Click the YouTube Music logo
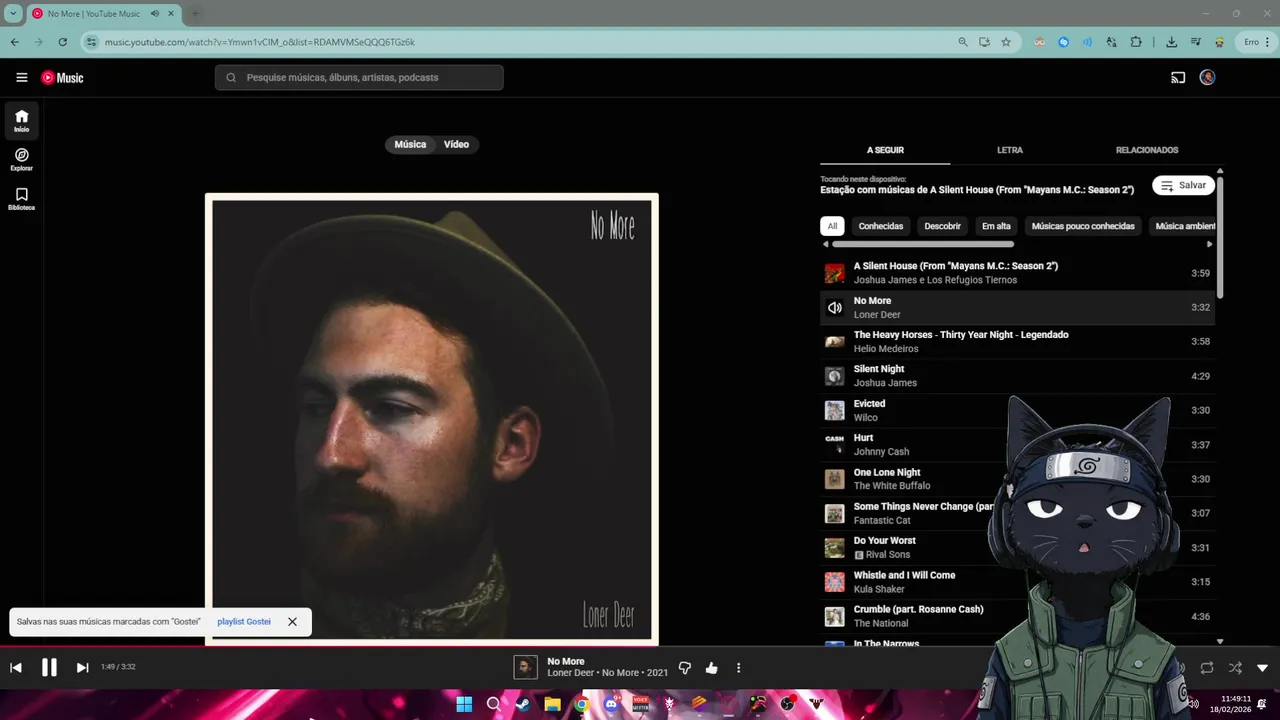 tap(62, 77)
